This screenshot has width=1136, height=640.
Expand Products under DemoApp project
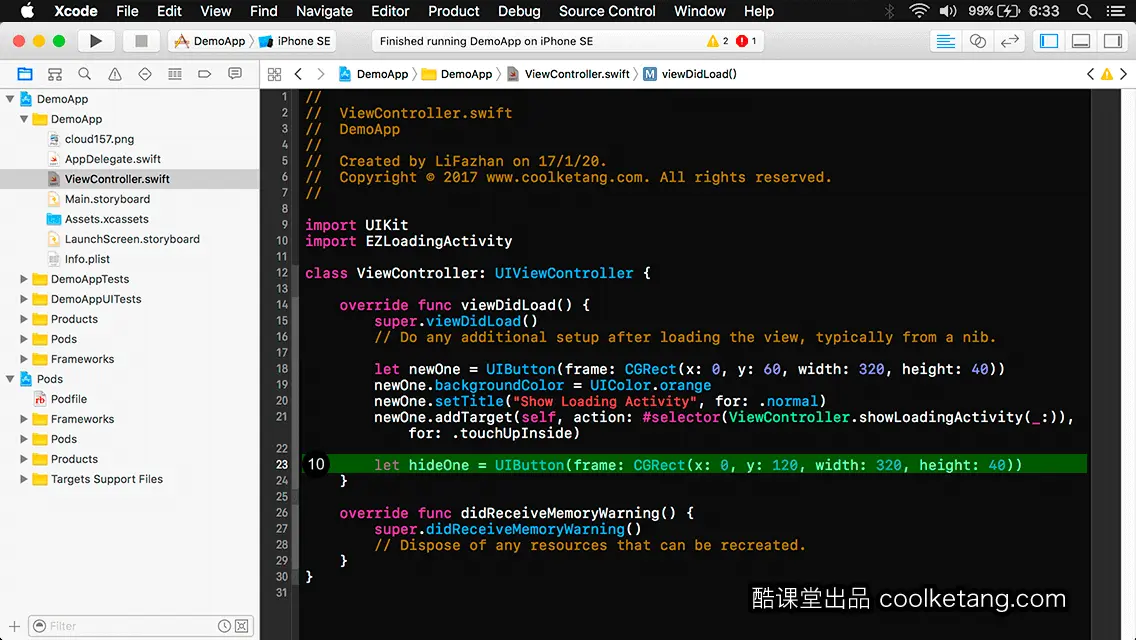[x=24, y=319]
